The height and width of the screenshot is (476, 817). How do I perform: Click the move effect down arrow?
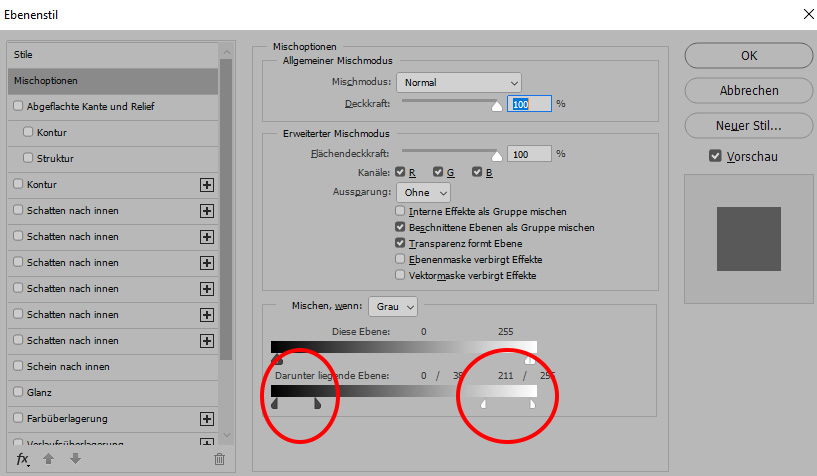74,459
